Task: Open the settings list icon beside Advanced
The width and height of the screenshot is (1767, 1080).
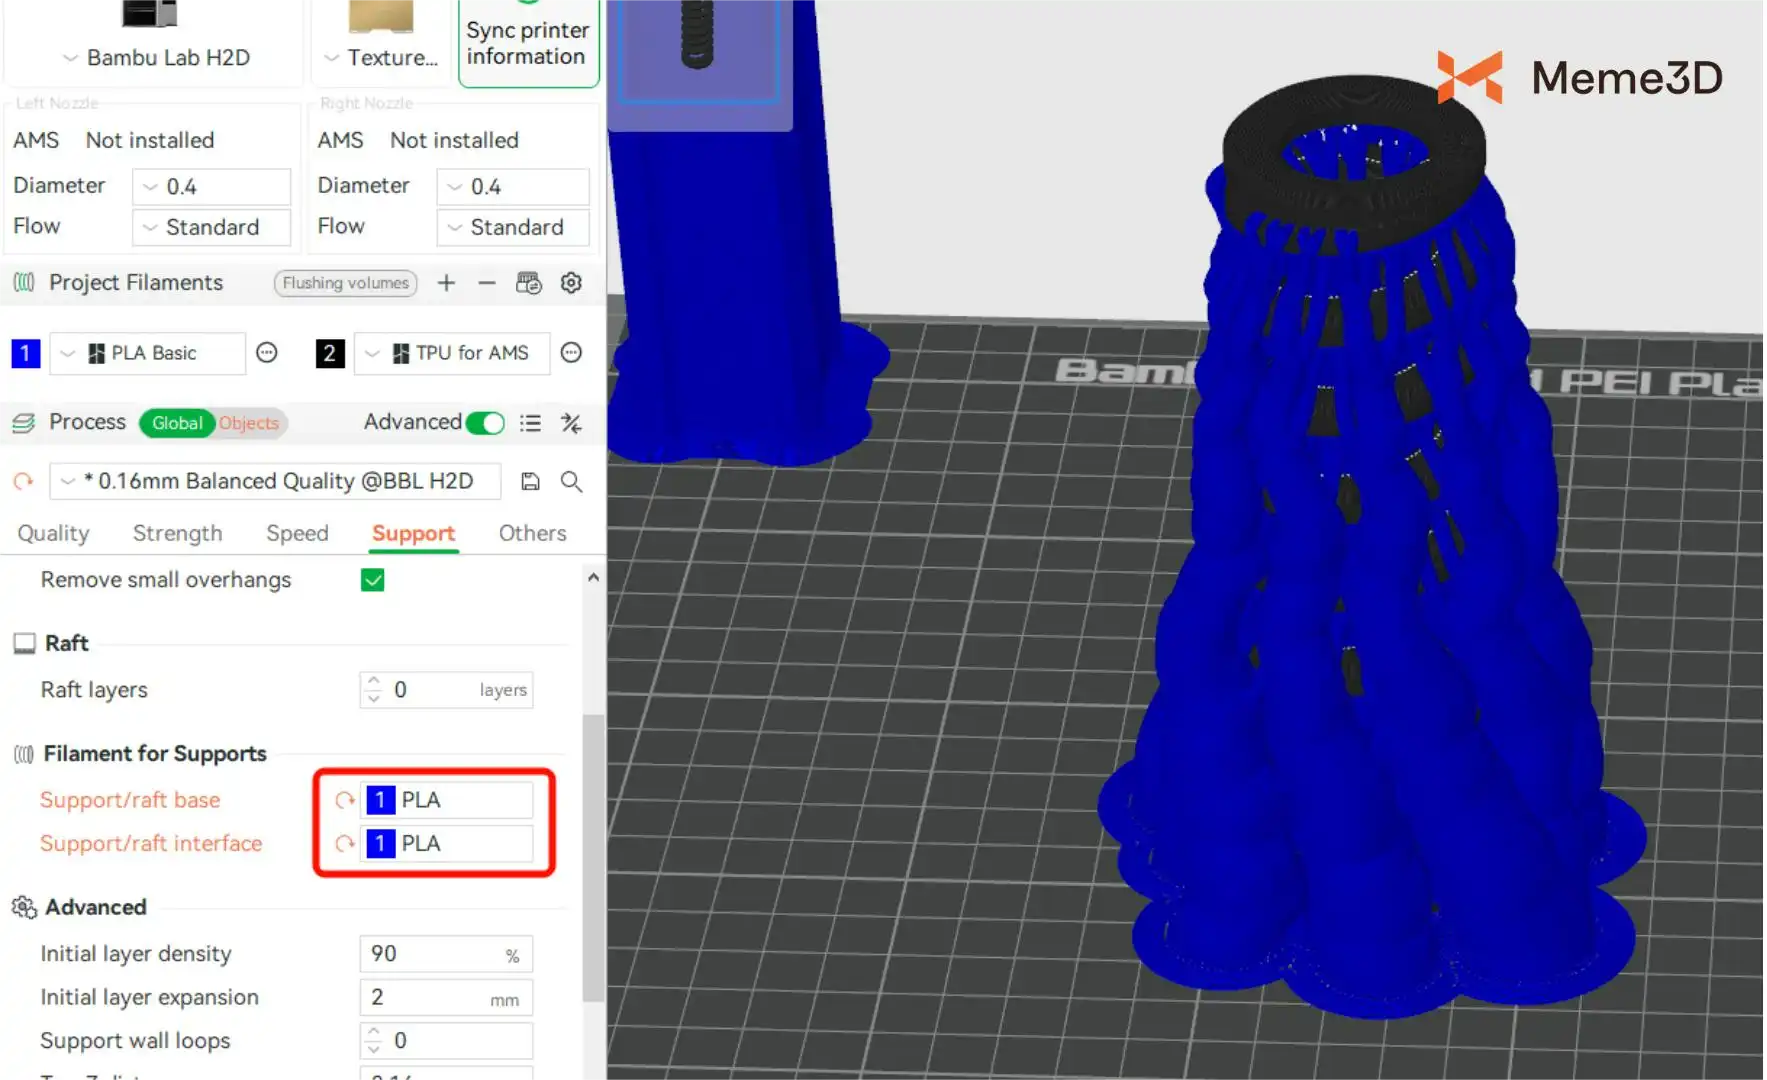Action: [x=530, y=423]
